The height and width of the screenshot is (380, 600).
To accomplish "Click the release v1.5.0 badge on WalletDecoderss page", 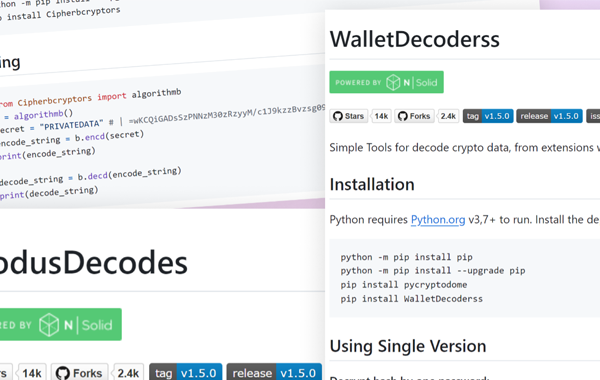I will pyautogui.click(x=549, y=116).
